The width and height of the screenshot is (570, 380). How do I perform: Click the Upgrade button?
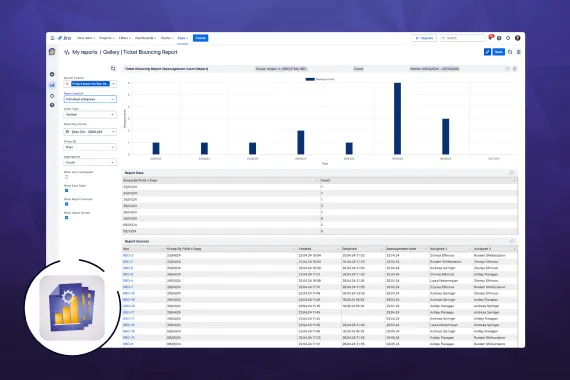424,38
